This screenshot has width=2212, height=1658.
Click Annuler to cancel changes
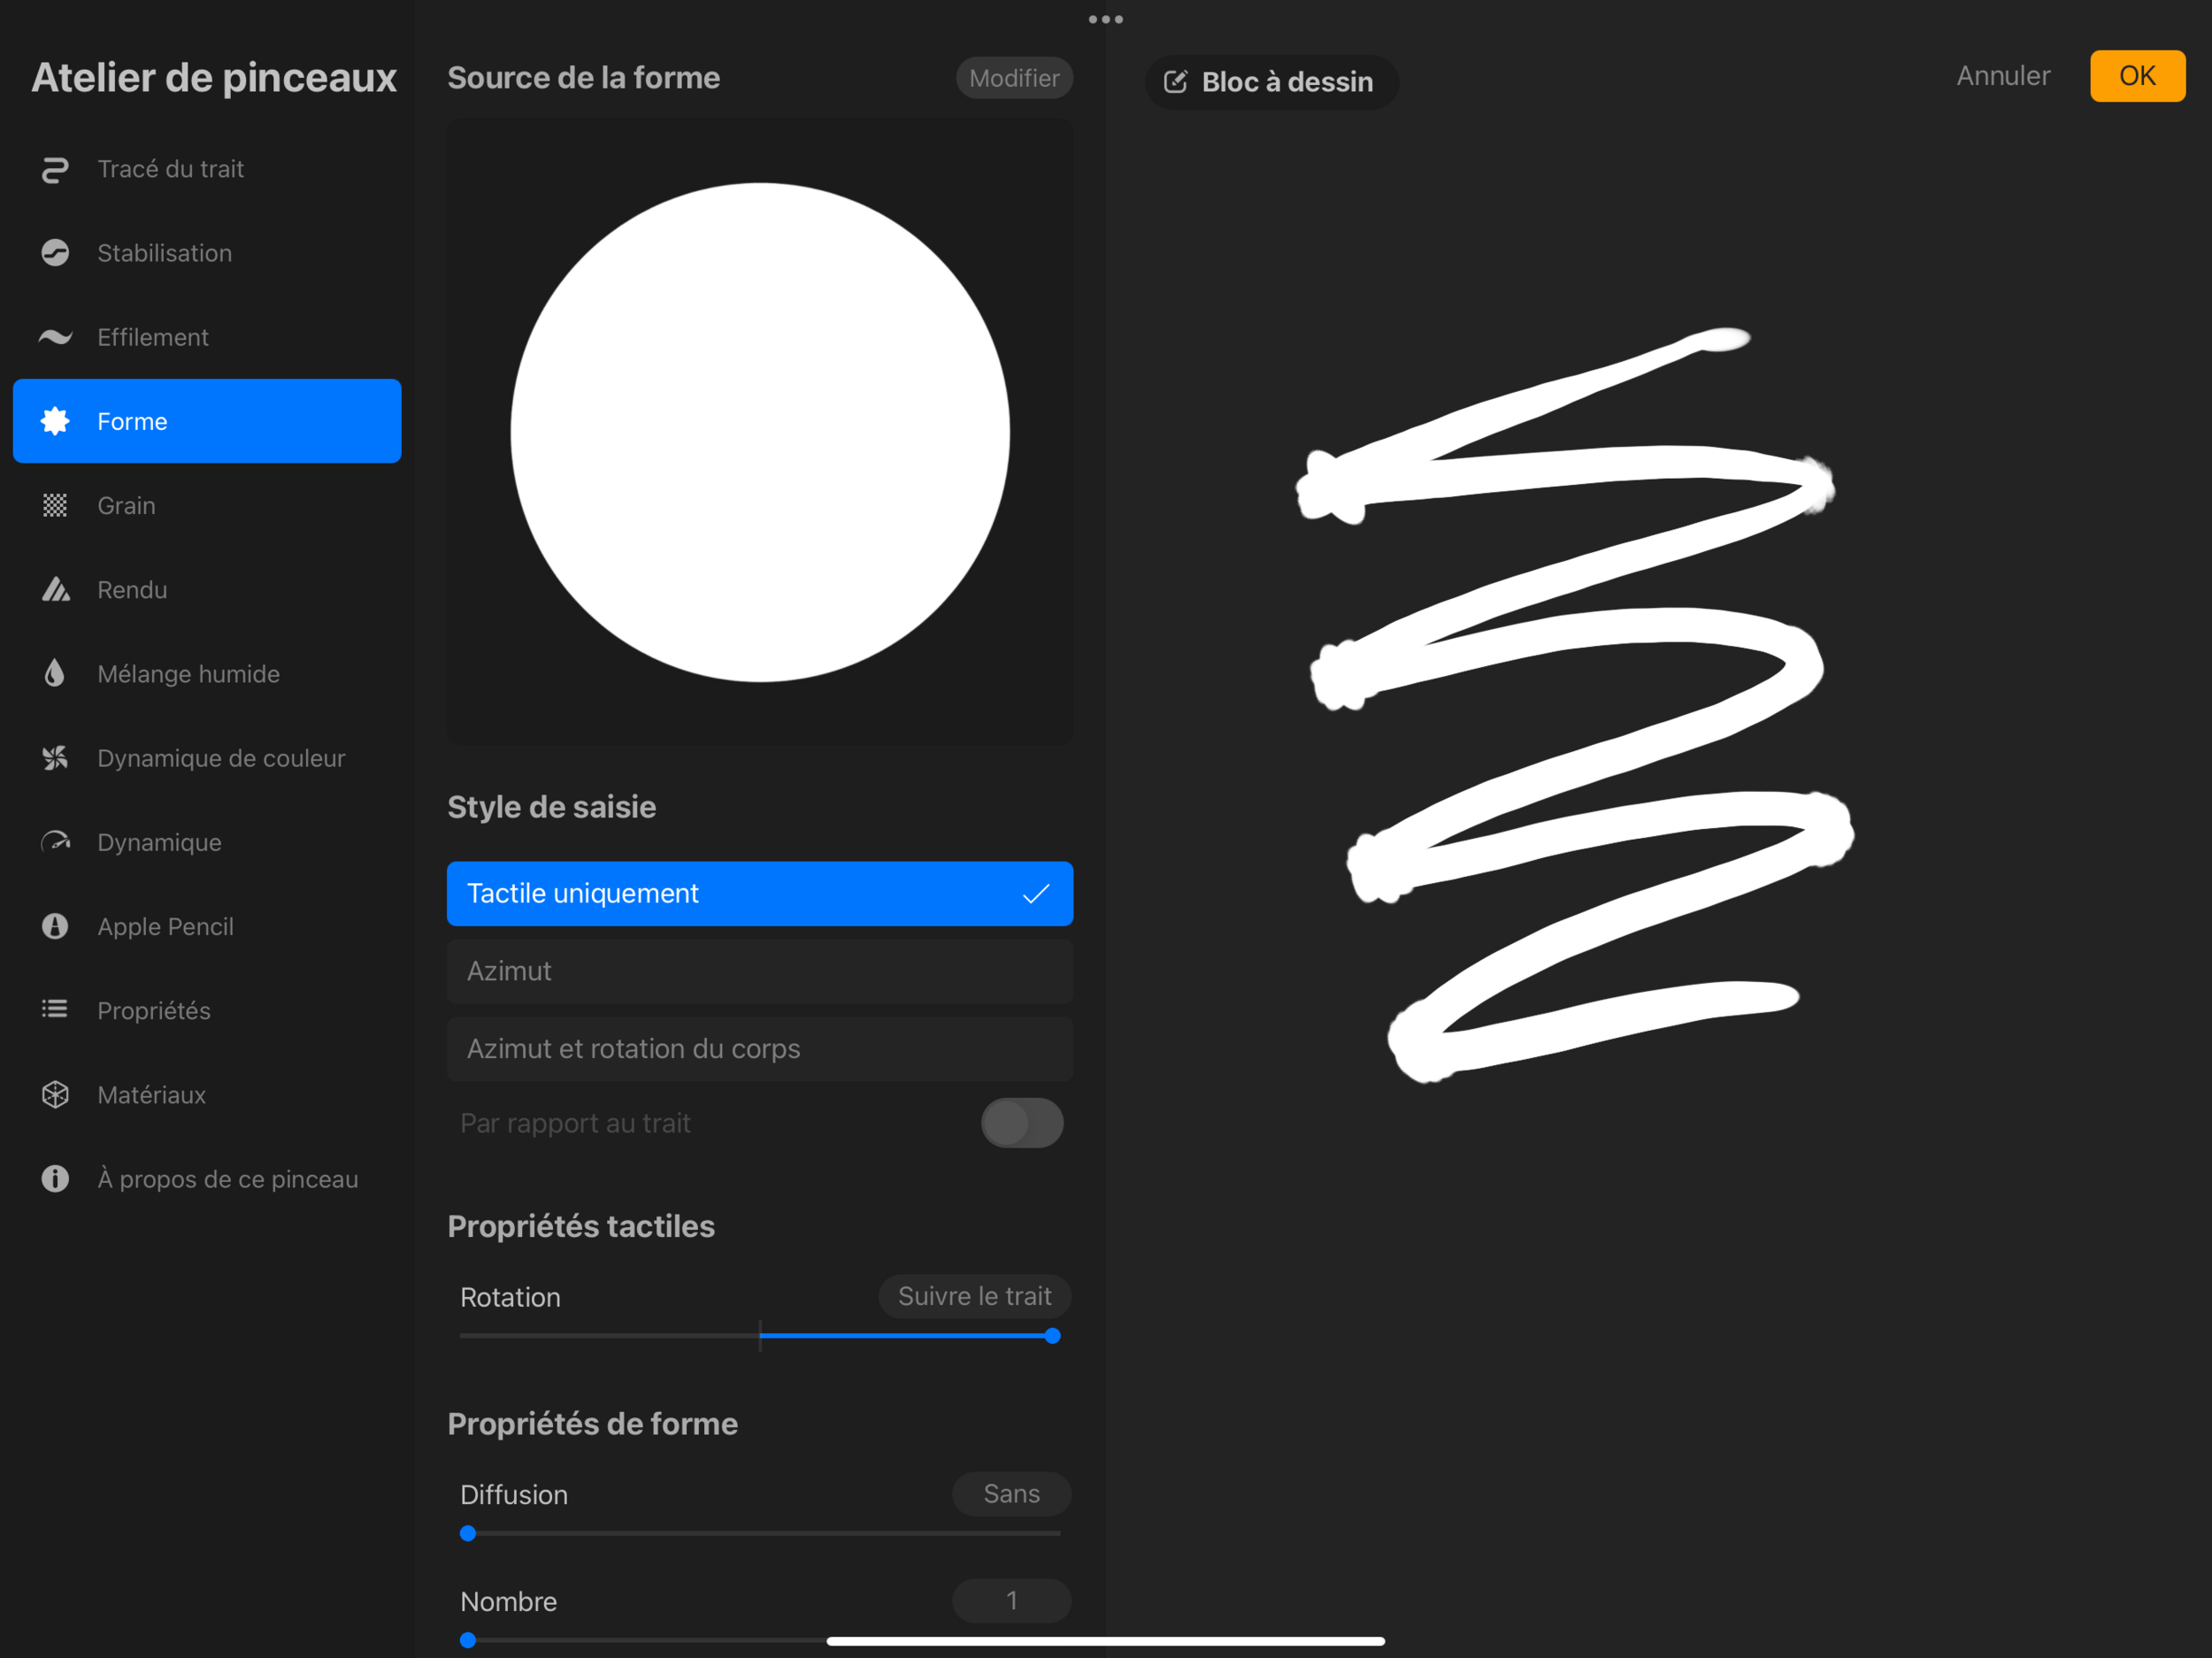tap(2002, 76)
